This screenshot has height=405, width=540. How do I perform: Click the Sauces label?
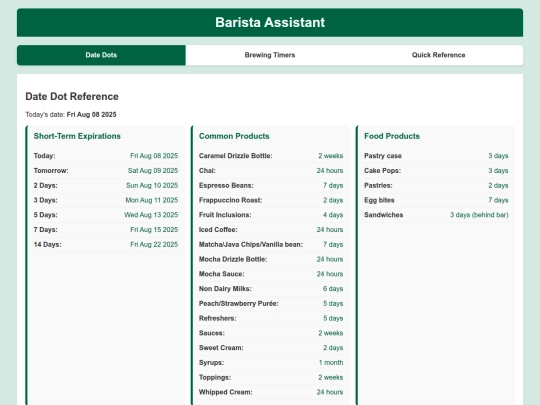tap(212, 333)
